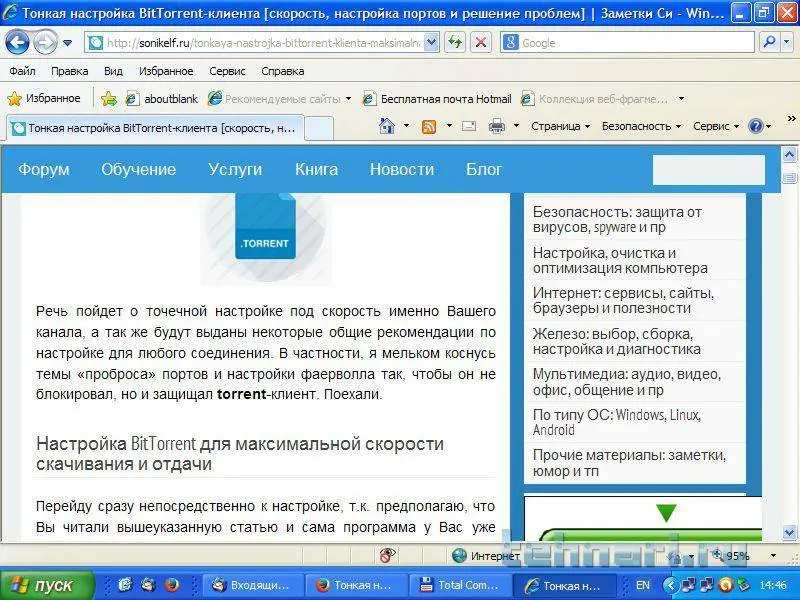Click the add to favorites bar star icon
The width and height of the screenshot is (800, 600).
tap(109, 98)
